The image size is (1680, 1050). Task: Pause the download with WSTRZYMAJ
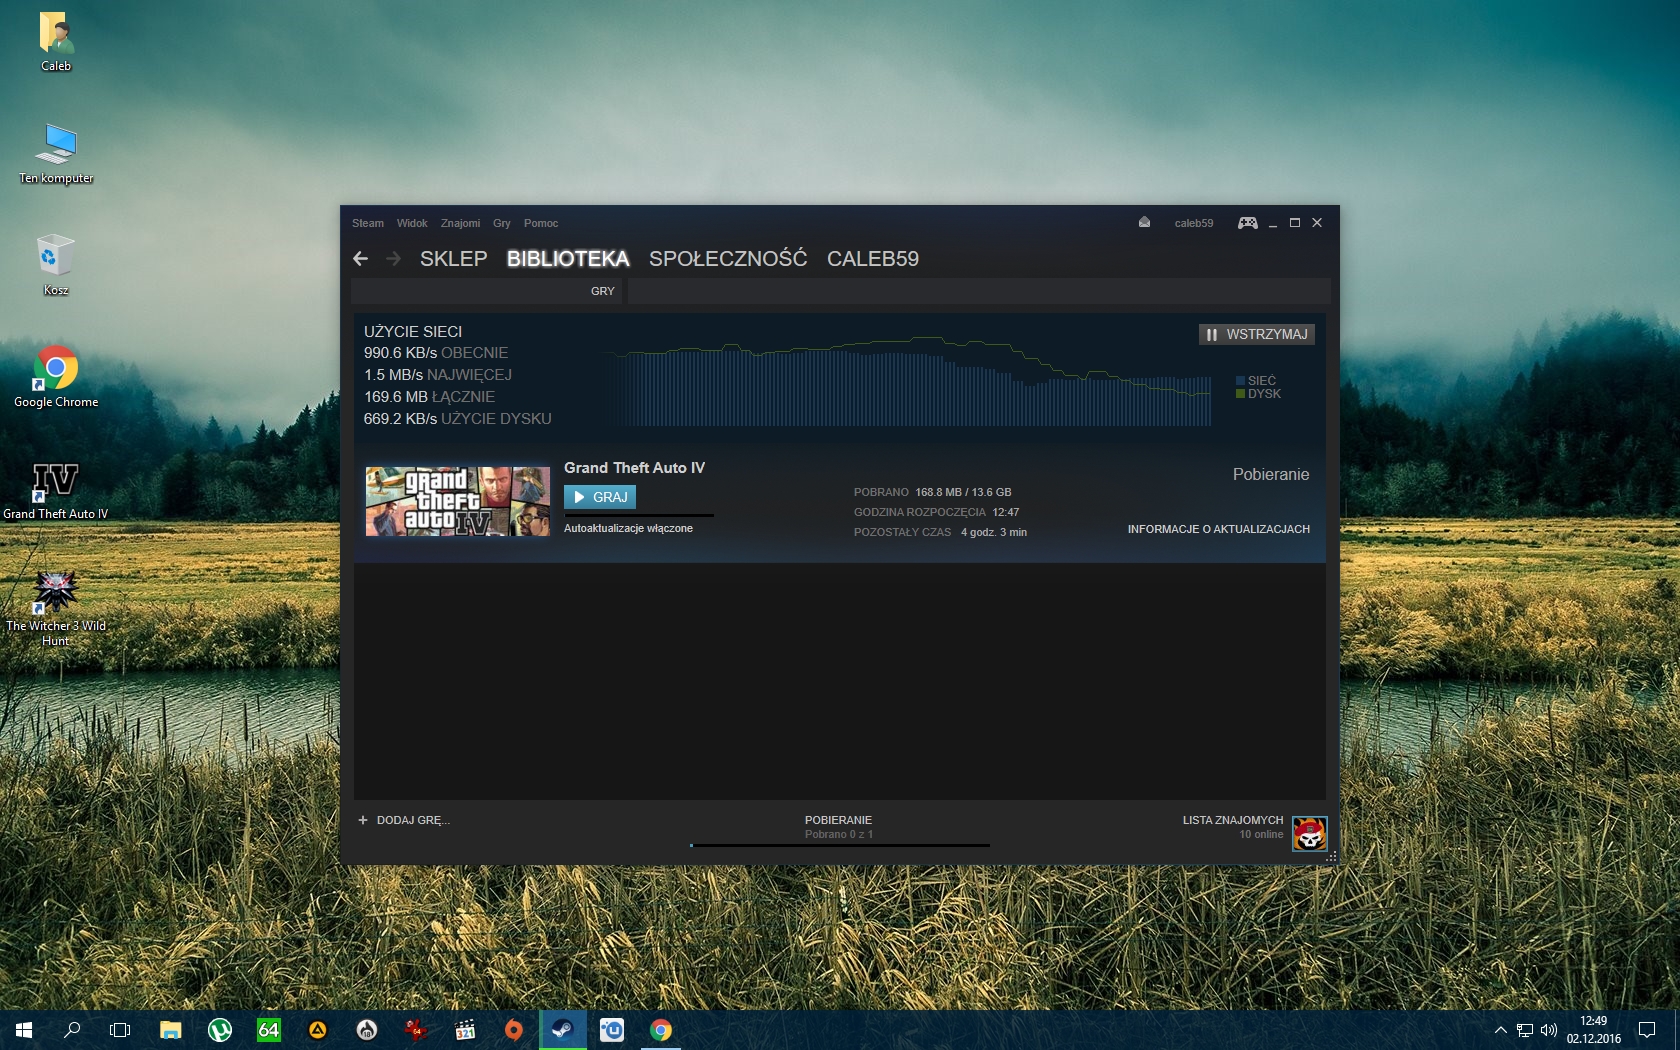1257,334
